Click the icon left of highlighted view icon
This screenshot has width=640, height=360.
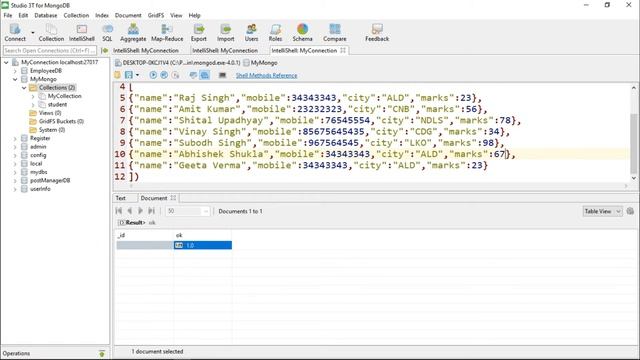pyautogui.click(x=193, y=75)
